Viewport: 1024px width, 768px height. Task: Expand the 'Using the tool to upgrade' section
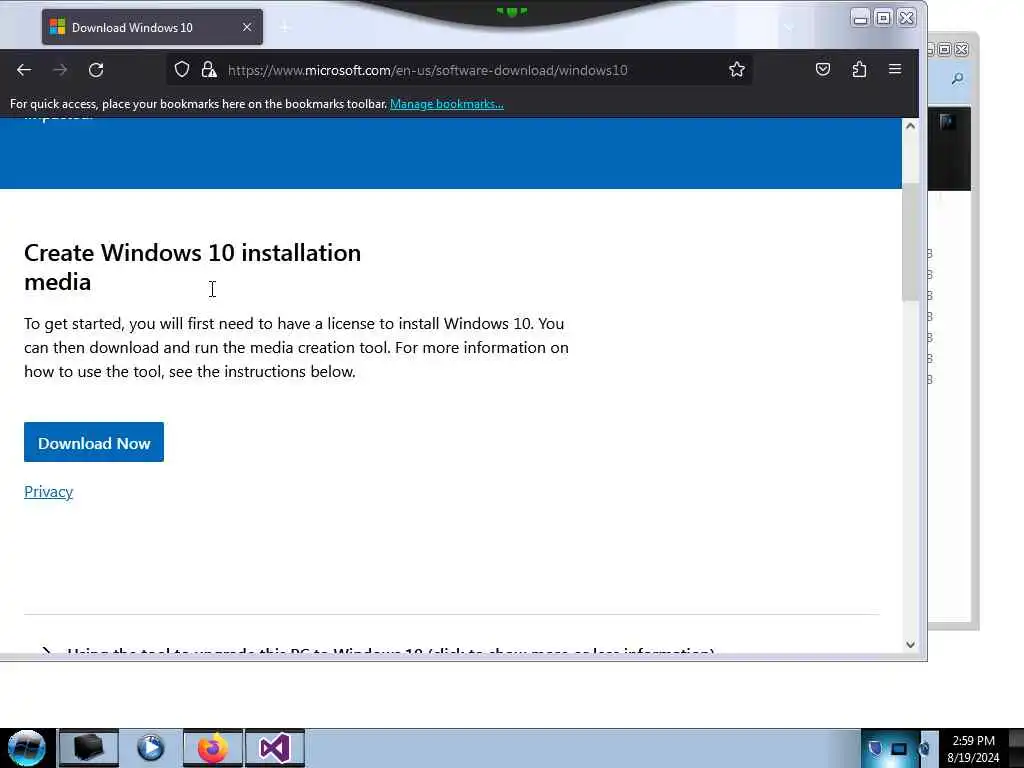click(391, 650)
